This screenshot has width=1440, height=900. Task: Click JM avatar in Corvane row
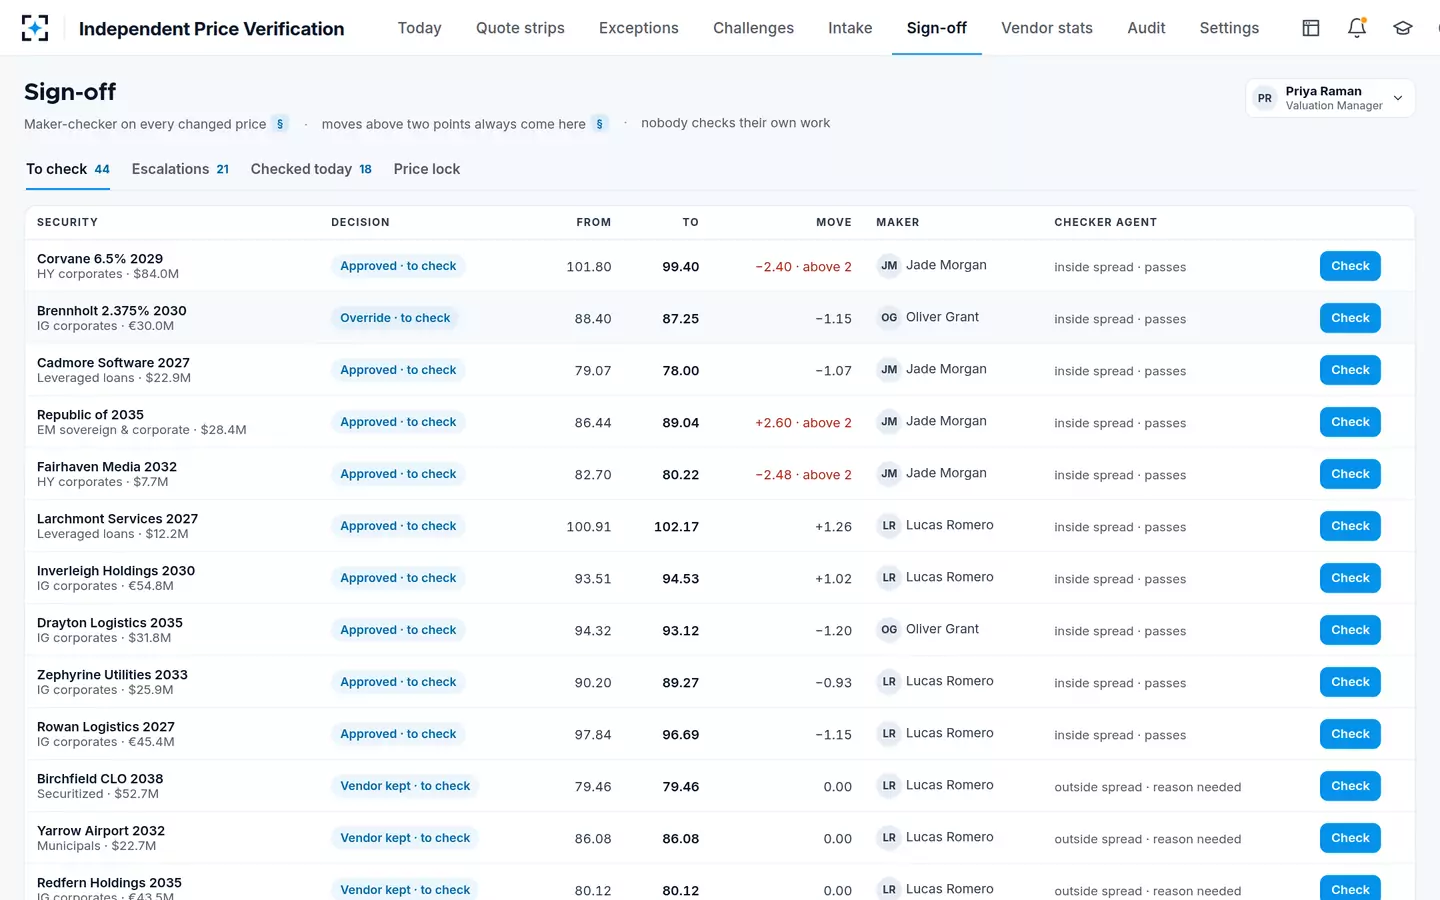[889, 266]
